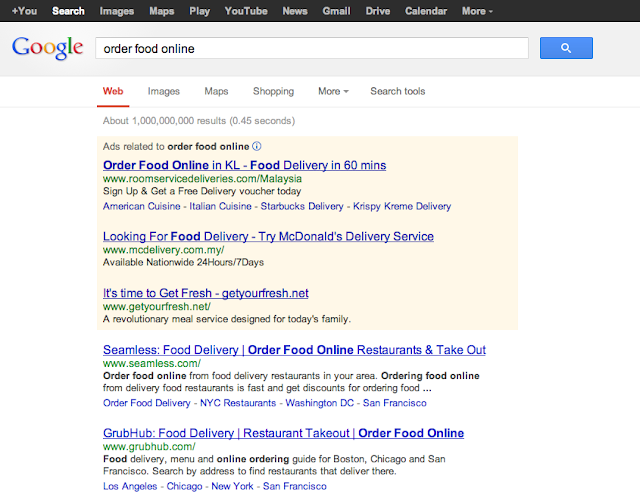
Task: Select the Shopping results tab
Action: click(x=273, y=91)
